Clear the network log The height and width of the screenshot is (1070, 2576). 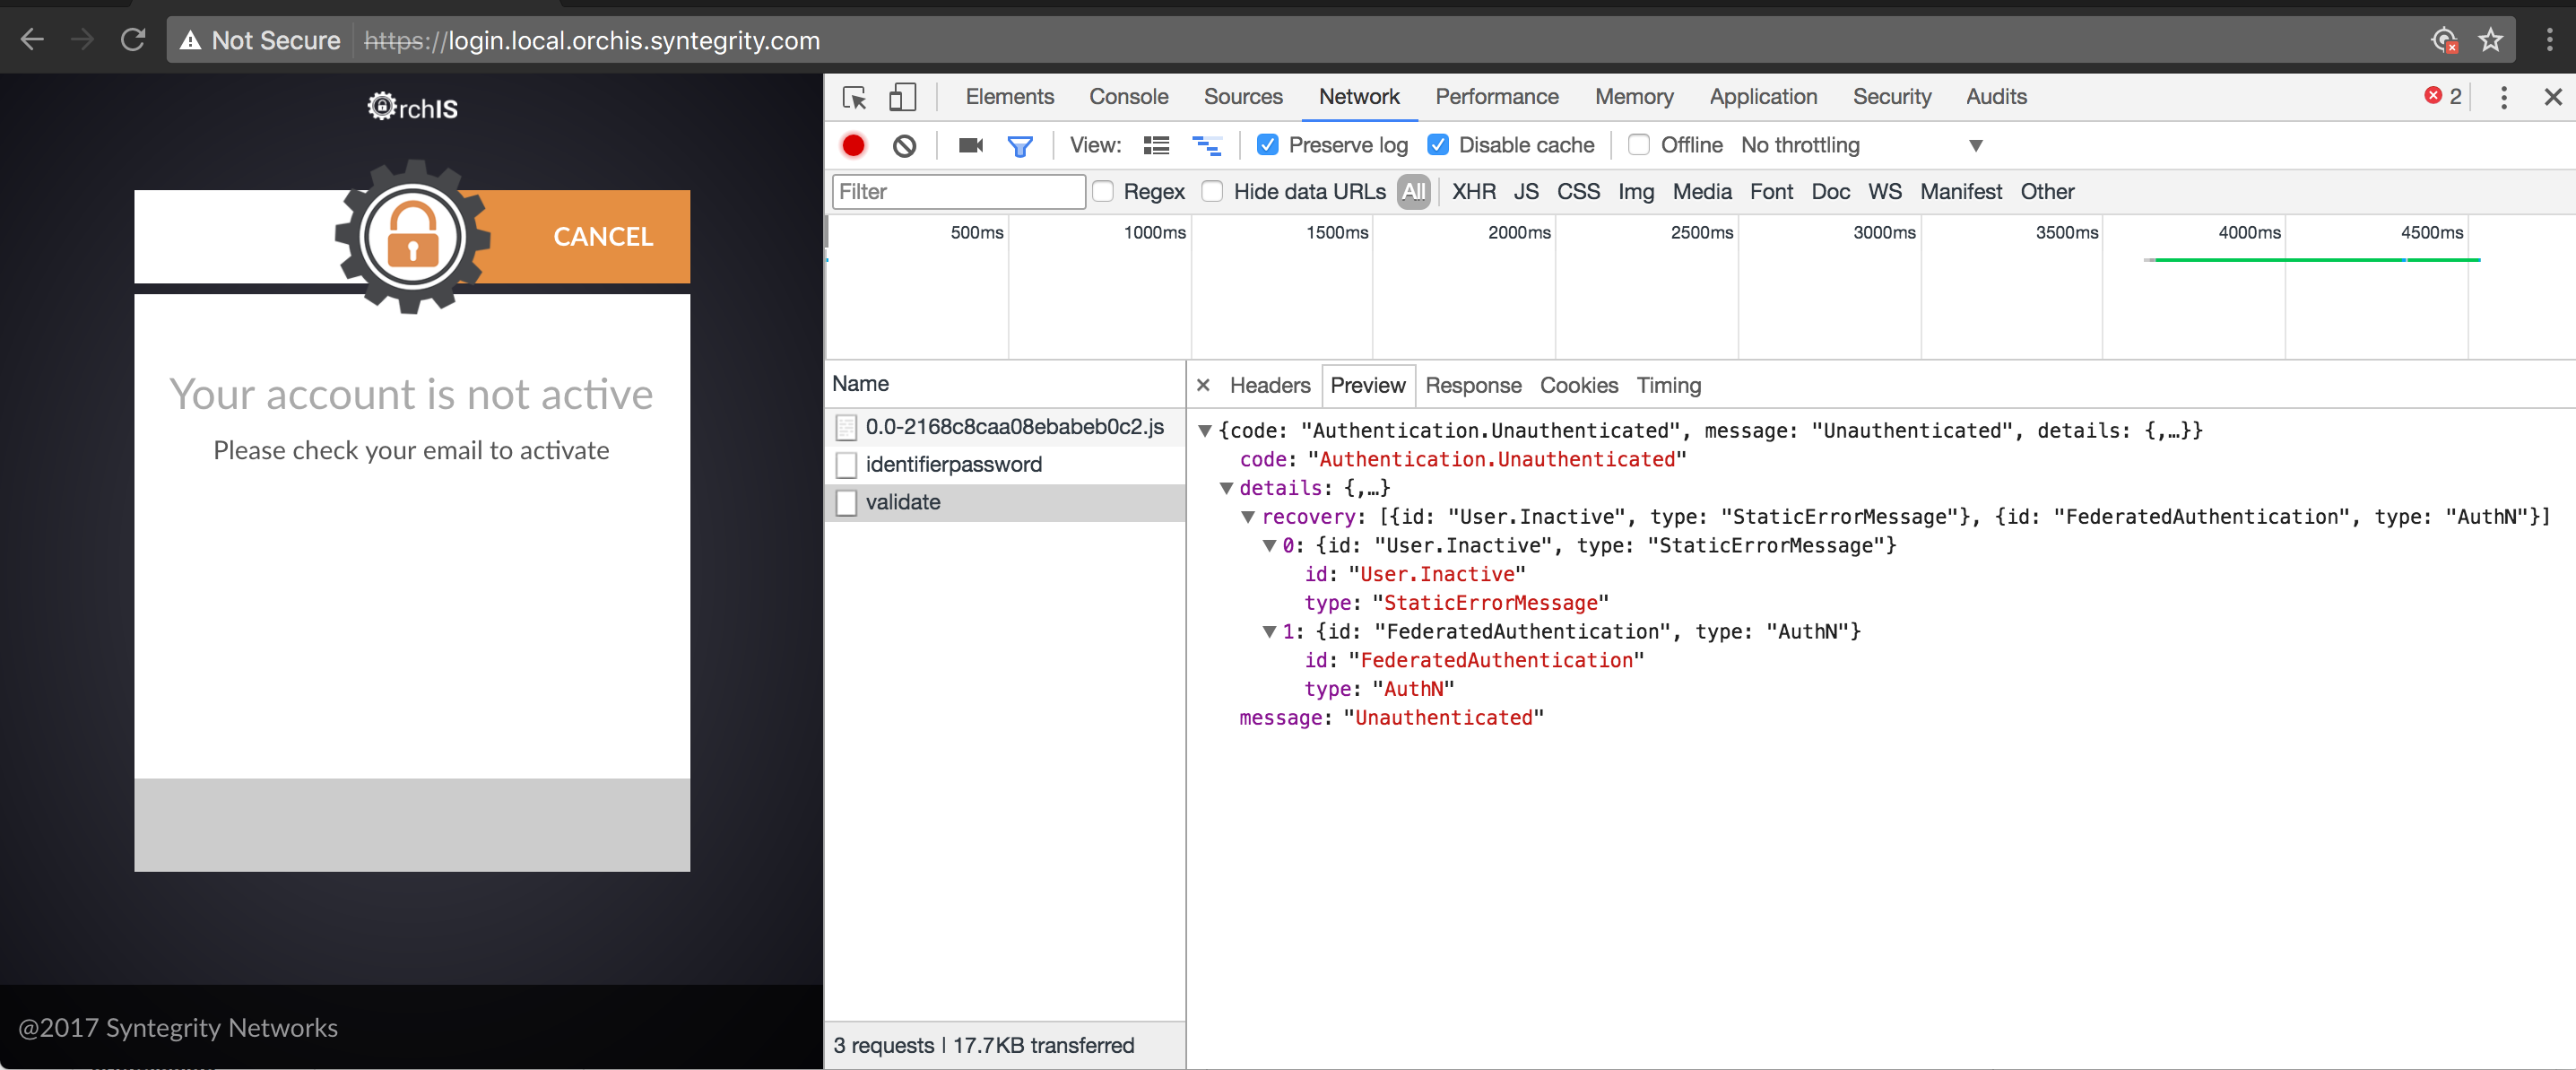point(904,146)
